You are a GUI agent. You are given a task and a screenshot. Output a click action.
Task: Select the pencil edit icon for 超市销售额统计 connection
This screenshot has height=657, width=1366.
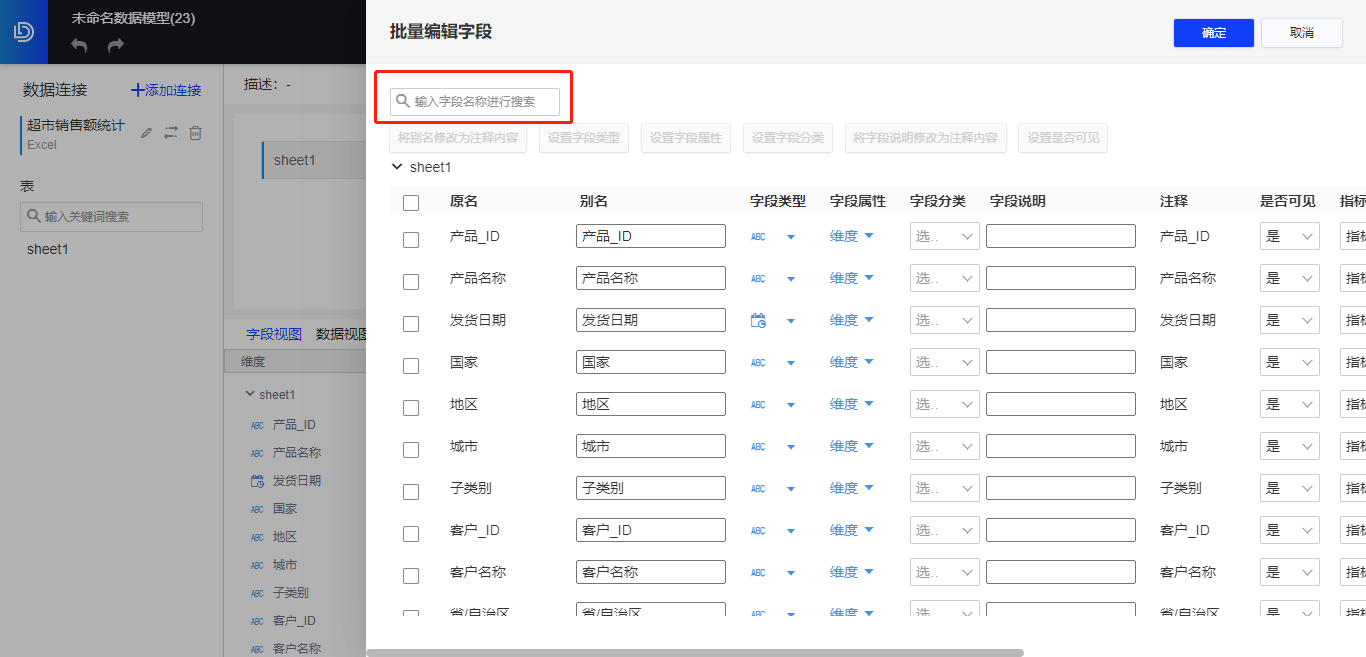tap(146, 132)
